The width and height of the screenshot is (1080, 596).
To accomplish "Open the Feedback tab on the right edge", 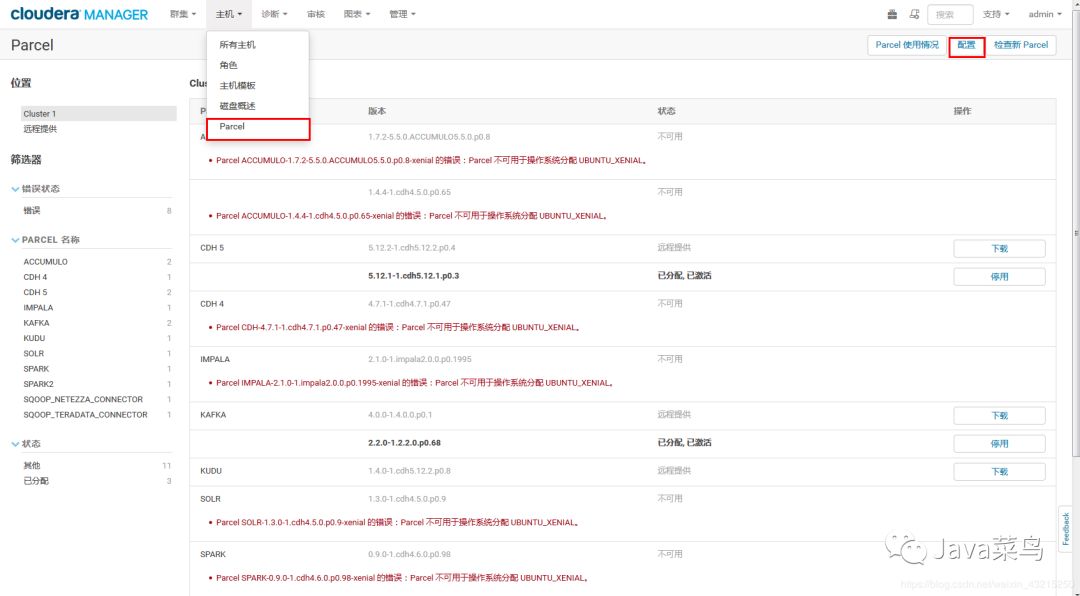I will 1066,528.
